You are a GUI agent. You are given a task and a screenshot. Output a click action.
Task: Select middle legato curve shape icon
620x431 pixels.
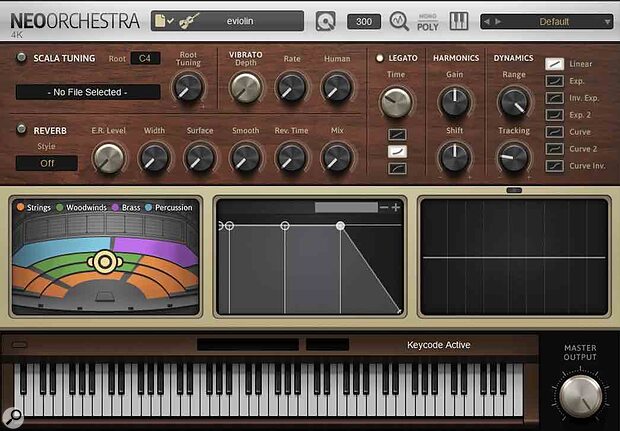(397, 151)
